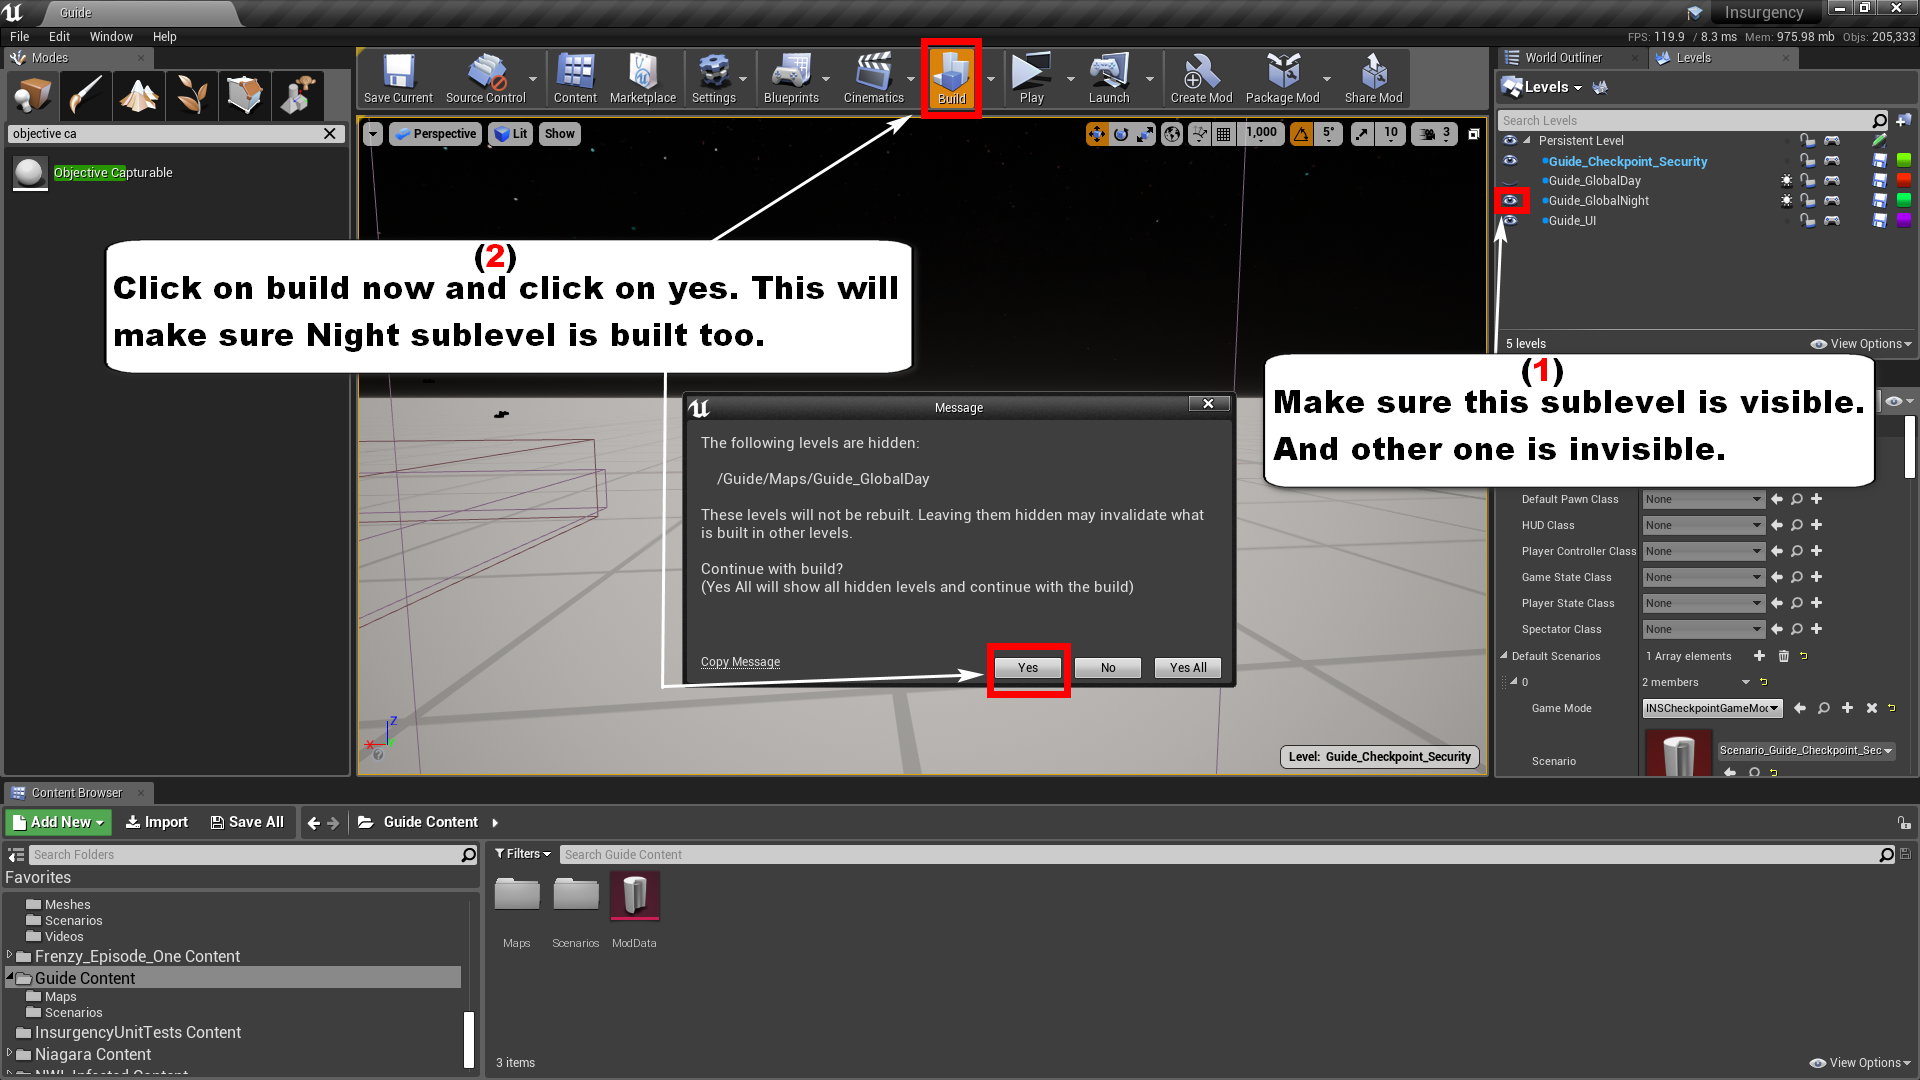Click the green color swatch for Guide_GlobalNight
This screenshot has width=1920, height=1080.
pos(1904,200)
